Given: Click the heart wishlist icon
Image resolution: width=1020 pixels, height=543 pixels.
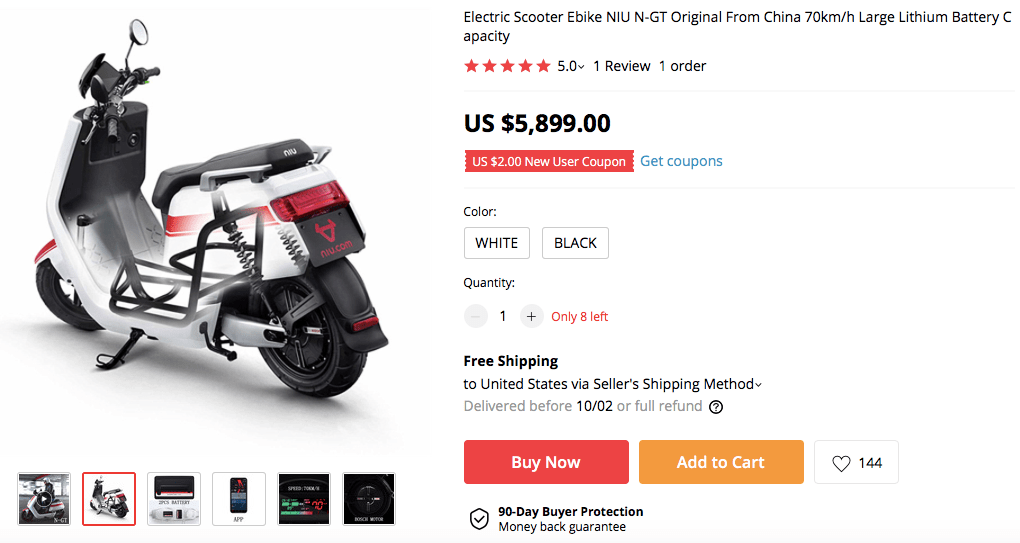Looking at the screenshot, I should pos(841,463).
